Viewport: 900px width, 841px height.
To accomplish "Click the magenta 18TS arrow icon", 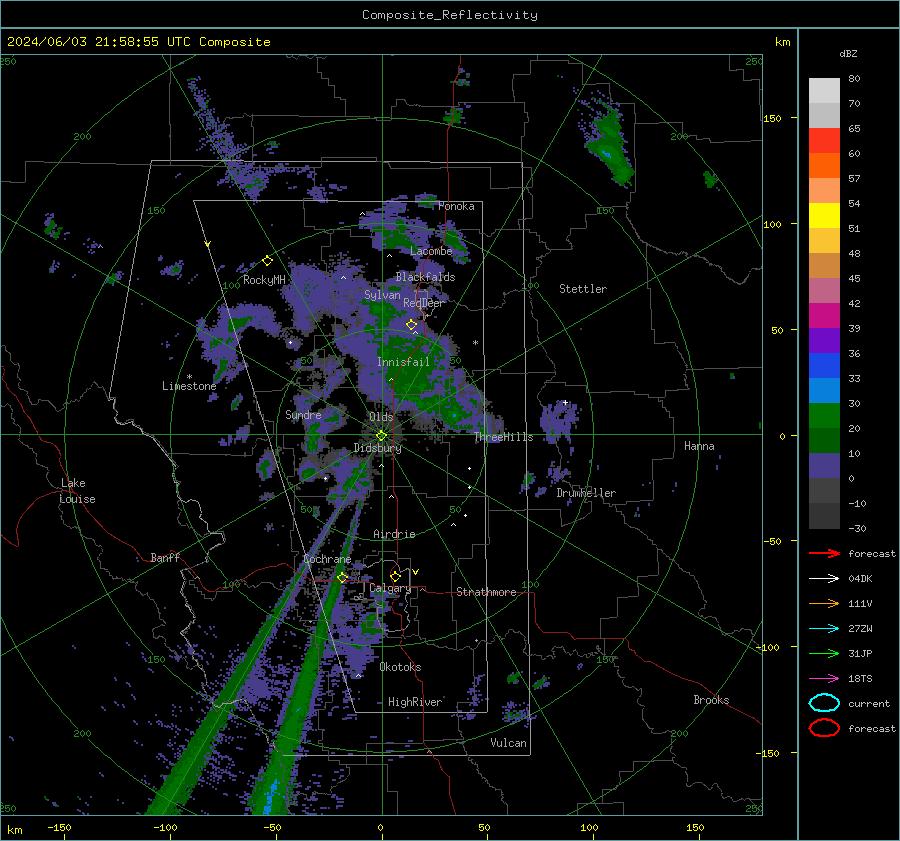I will (824, 678).
